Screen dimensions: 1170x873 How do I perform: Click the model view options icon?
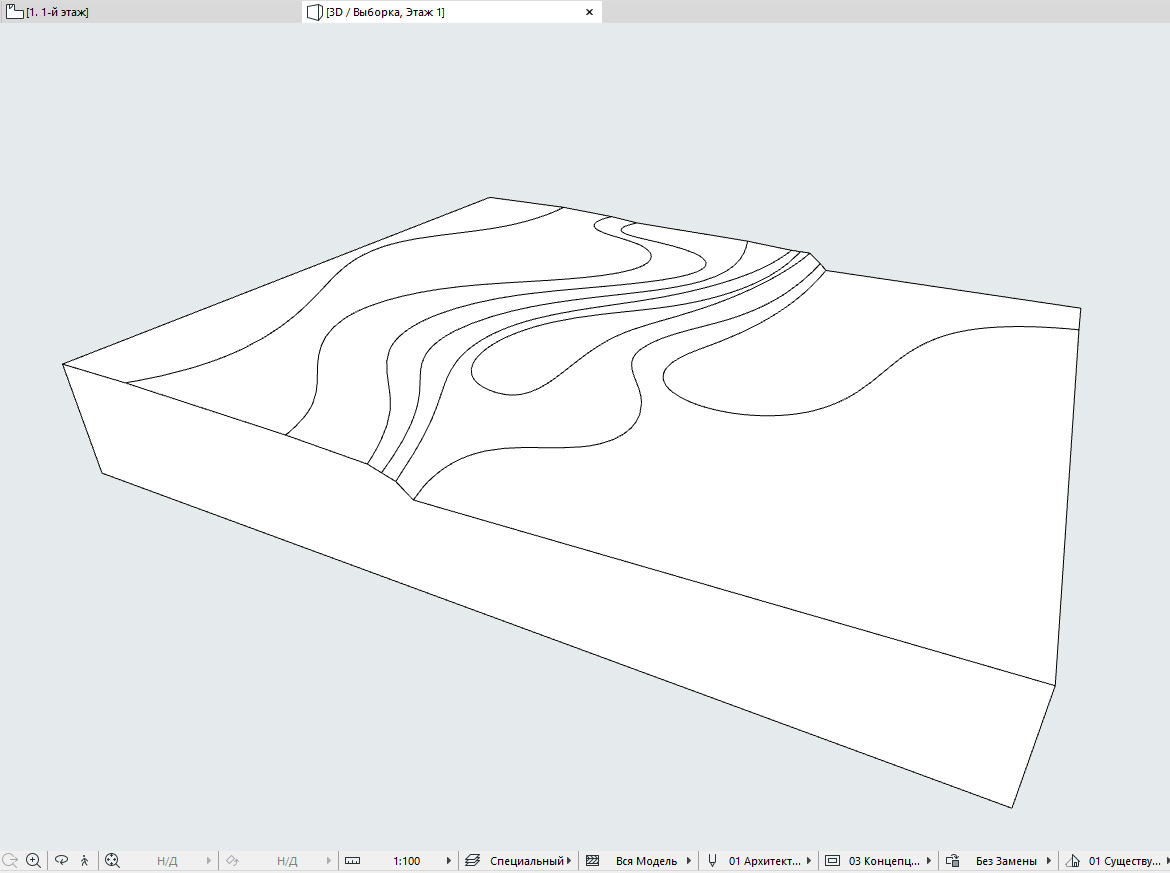(833, 860)
